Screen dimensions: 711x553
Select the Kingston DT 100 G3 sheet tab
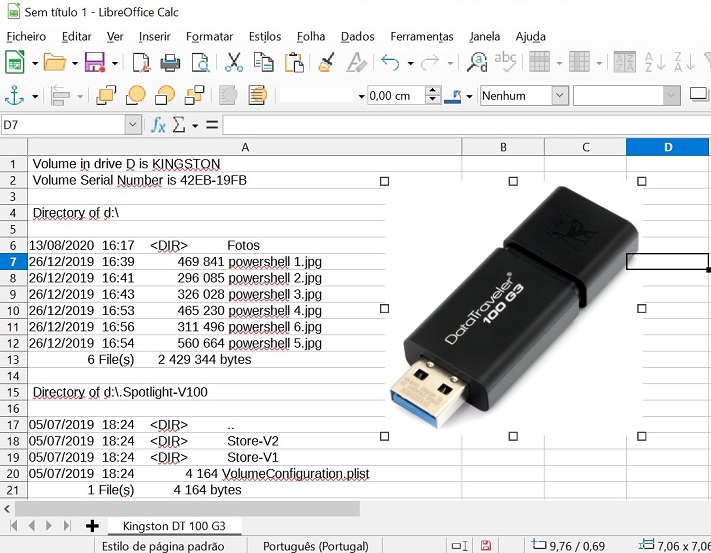coord(174,526)
